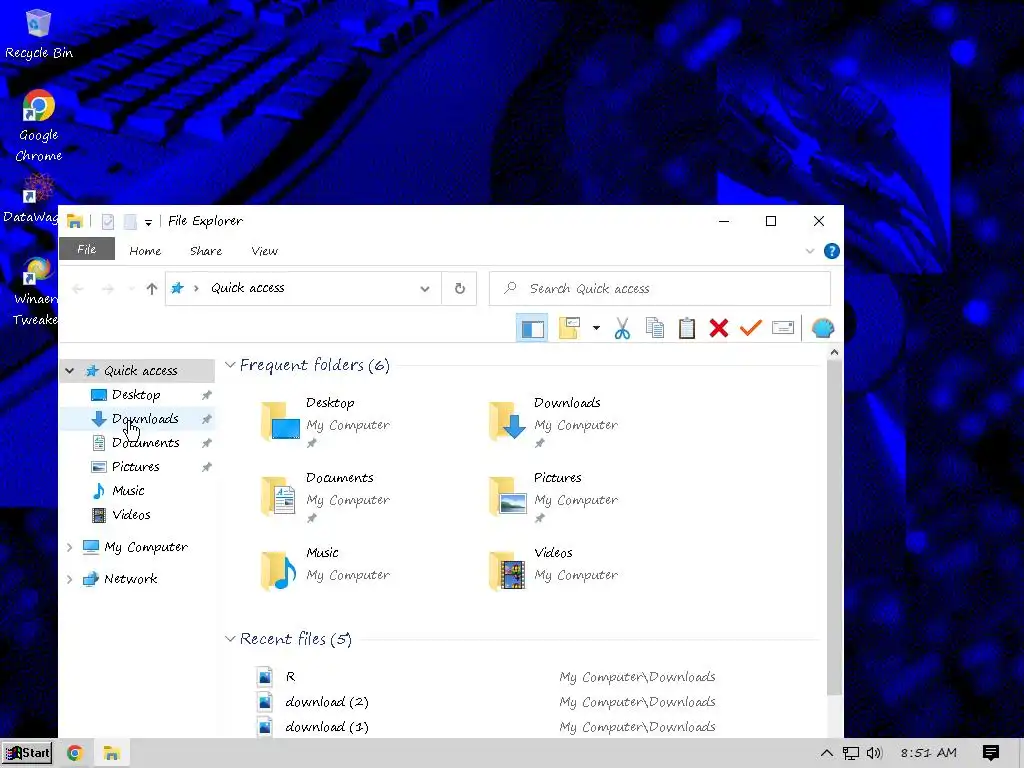Open the dropdown arrow beside the folder icon
Screen dimensions: 1024x768
click(596, 328)
